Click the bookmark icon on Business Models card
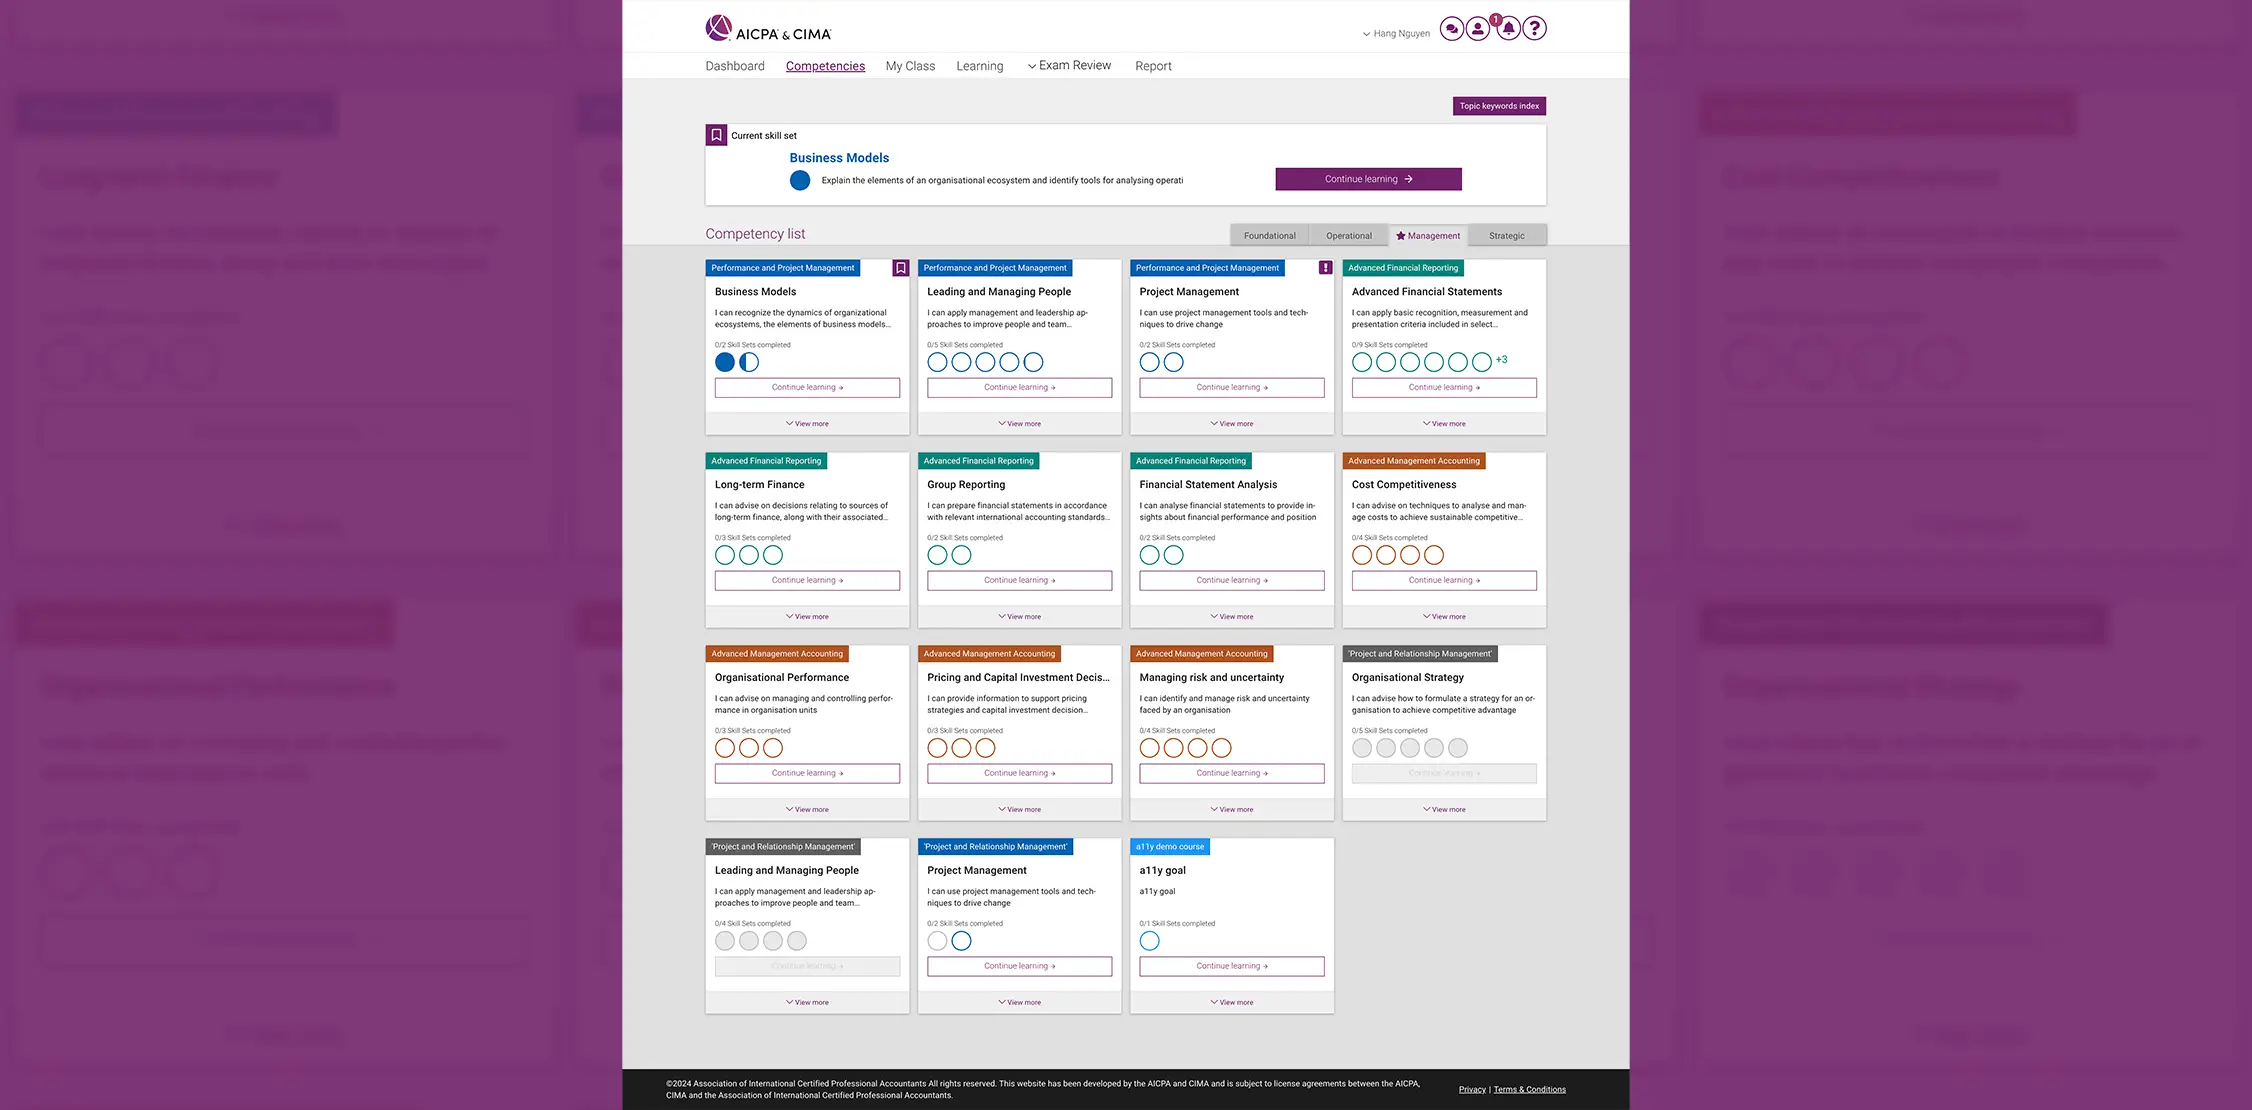 click(x=901, y=267)
